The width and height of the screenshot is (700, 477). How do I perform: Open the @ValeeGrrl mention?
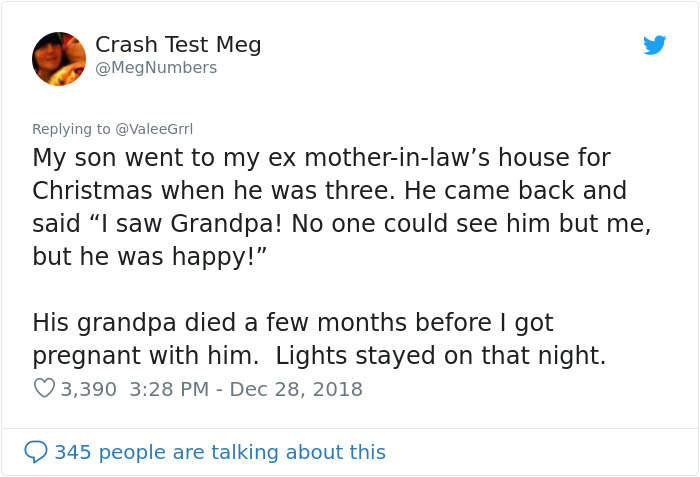point(154,128)
